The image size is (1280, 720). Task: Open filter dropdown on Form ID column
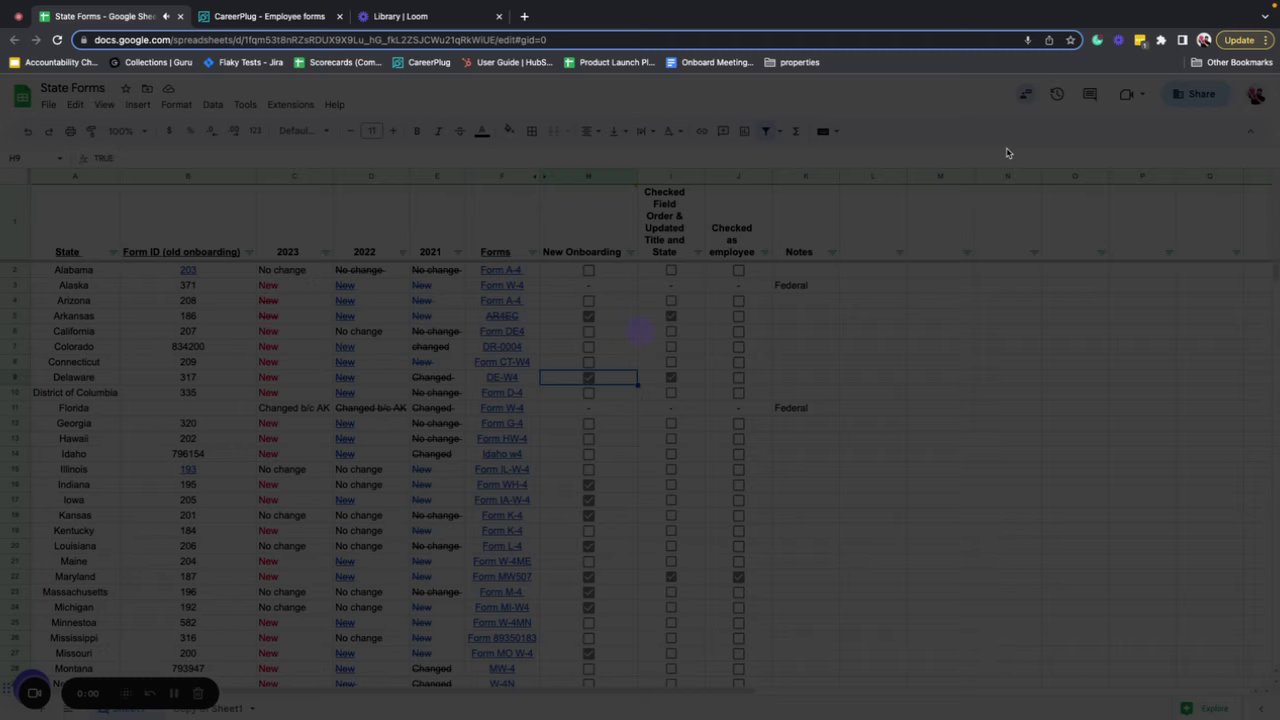[249, 252]
